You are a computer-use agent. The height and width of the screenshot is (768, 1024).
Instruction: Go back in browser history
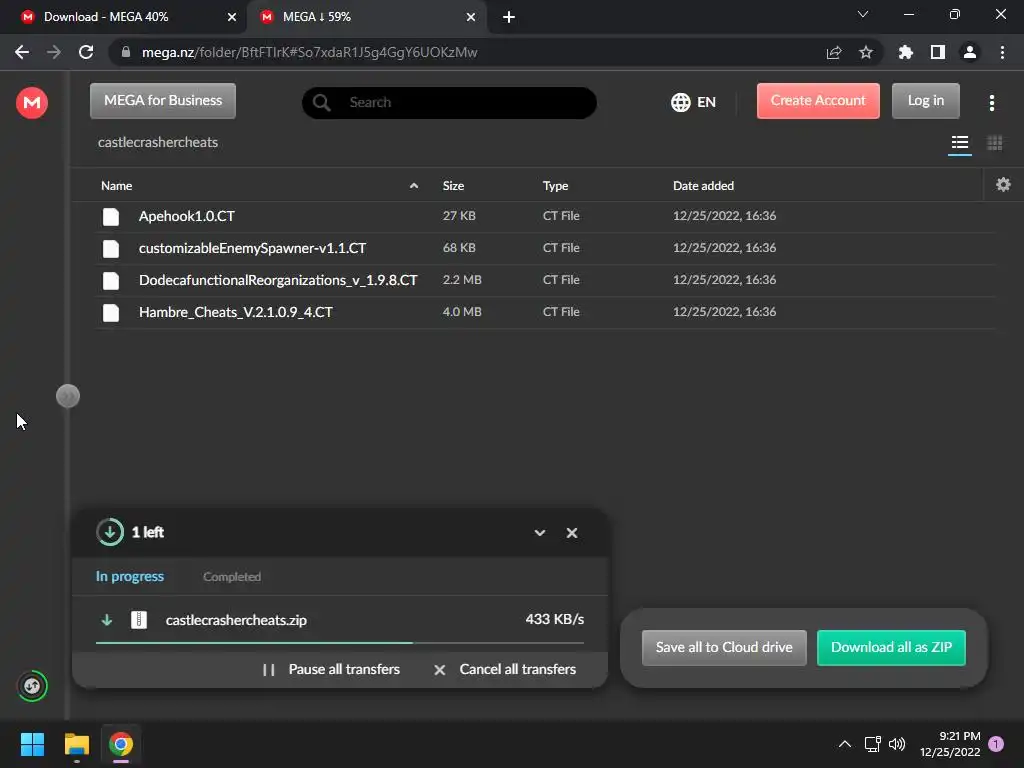(22, 52)
